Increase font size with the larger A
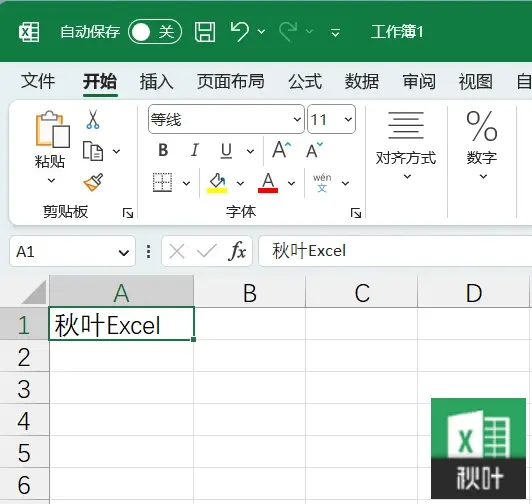The height and width of the screenshot is (504, 532). point(282,150)
